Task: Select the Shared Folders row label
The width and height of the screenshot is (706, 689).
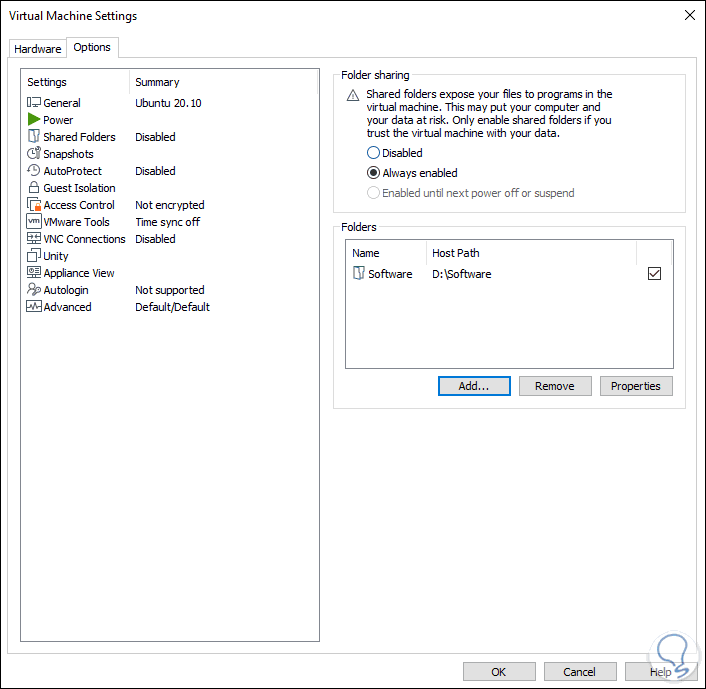Action: 79,137
